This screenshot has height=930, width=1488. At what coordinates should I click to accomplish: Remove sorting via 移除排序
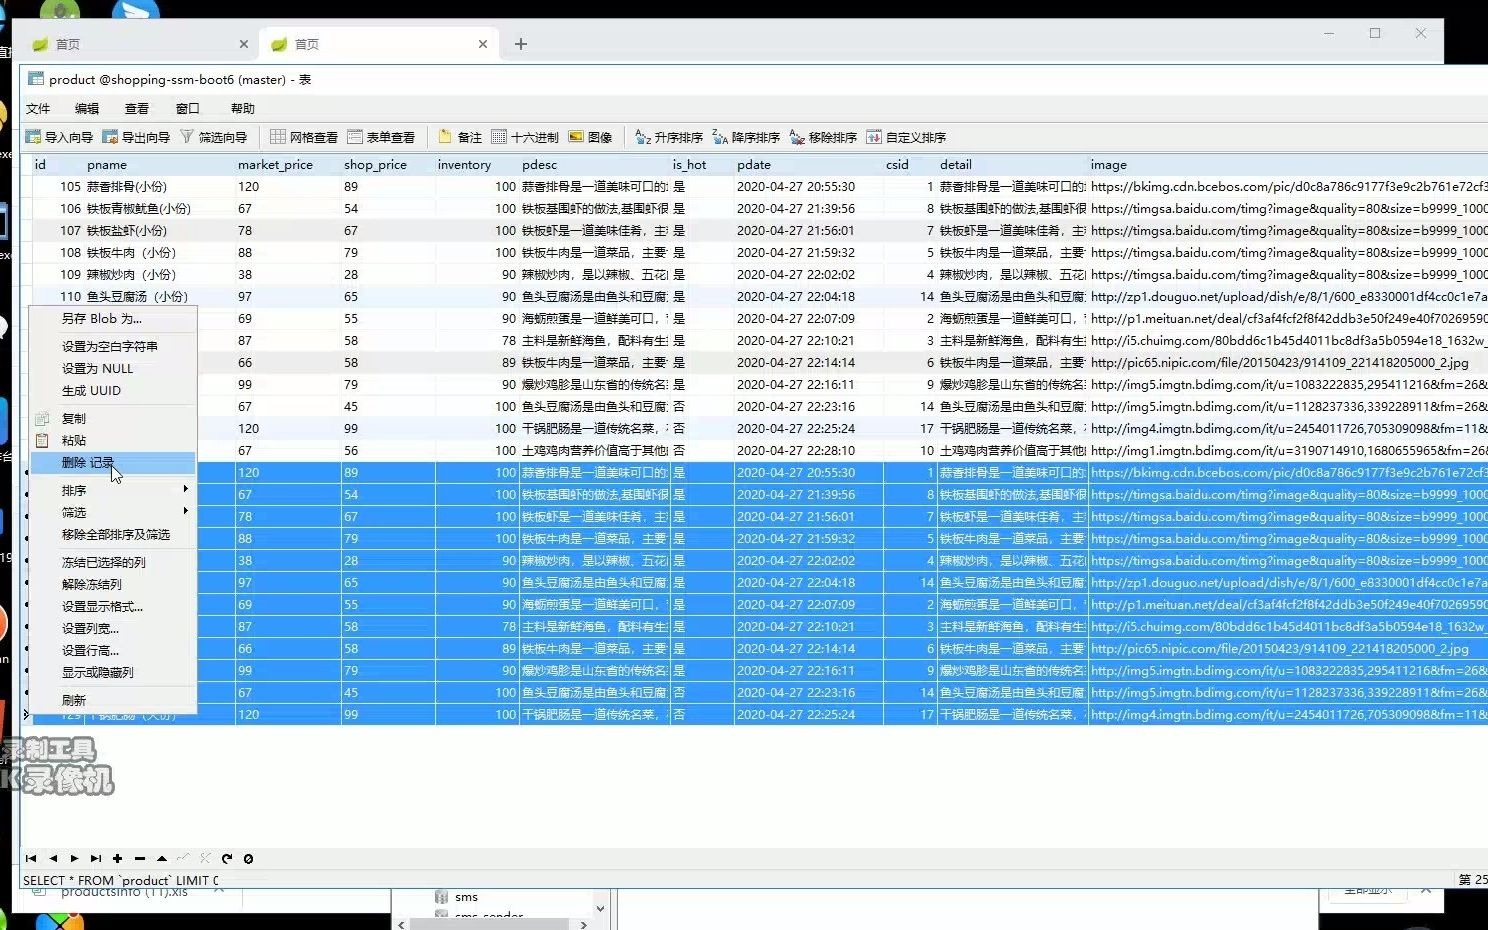pyautogui.click(x=823, y=137)
